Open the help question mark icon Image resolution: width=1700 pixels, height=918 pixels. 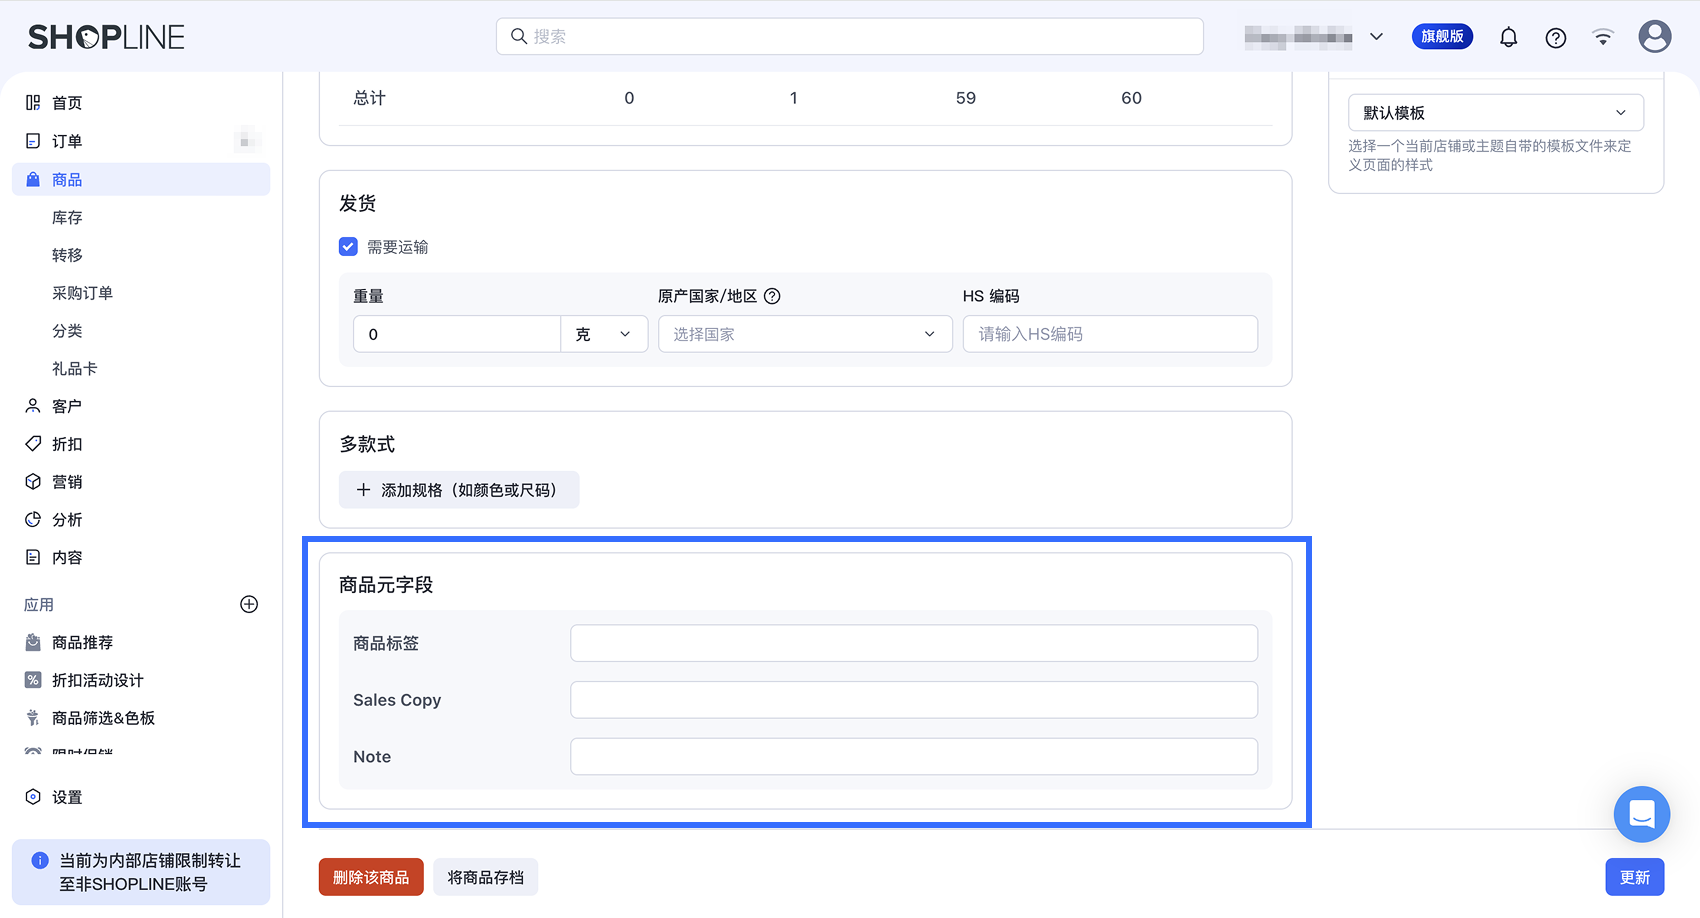1555,38
